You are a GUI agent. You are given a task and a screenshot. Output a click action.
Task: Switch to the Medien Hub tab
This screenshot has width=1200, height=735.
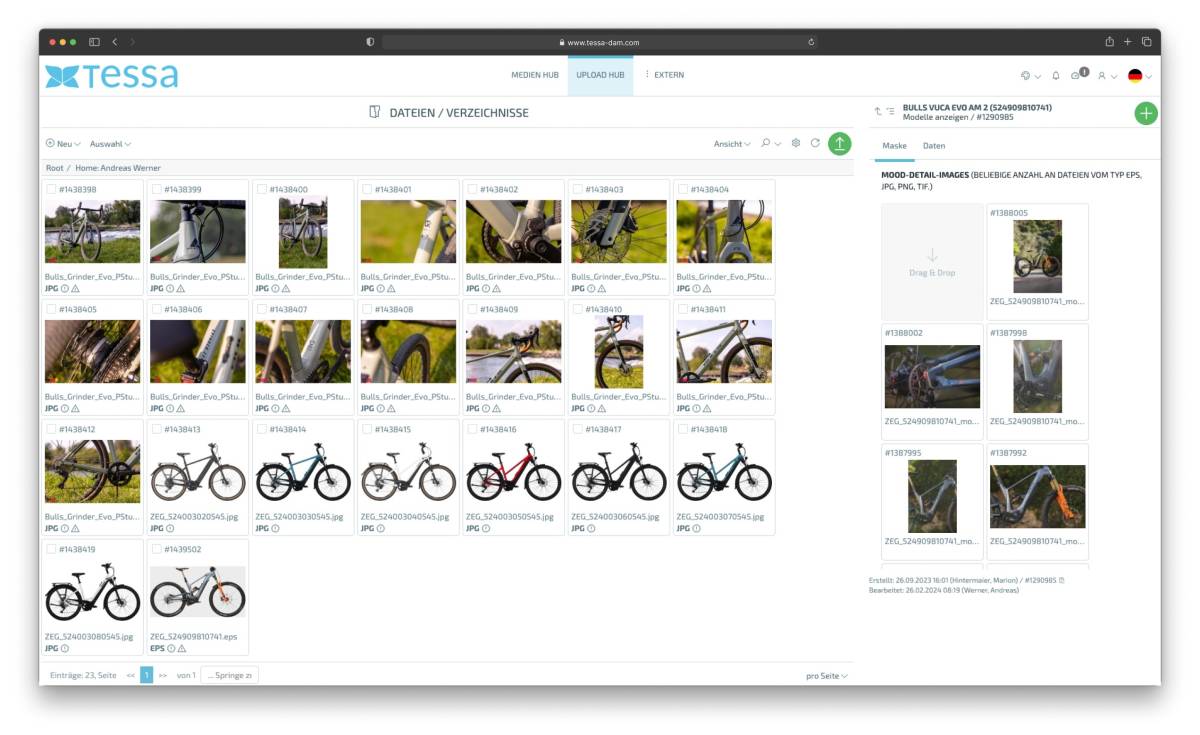[x=534, y=75]
